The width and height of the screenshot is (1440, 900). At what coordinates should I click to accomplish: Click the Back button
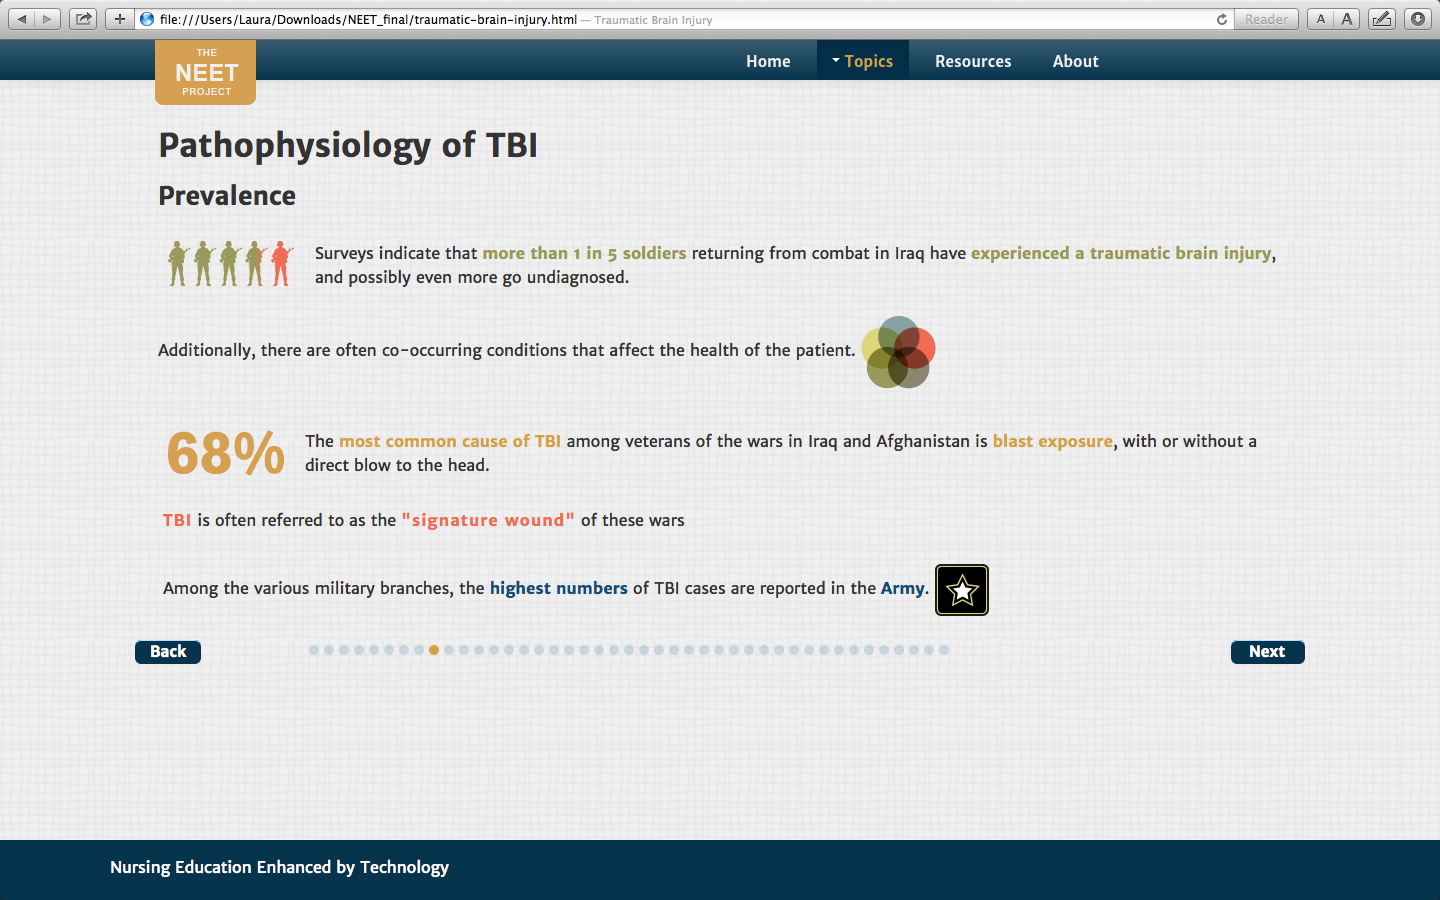pos(168,652)
